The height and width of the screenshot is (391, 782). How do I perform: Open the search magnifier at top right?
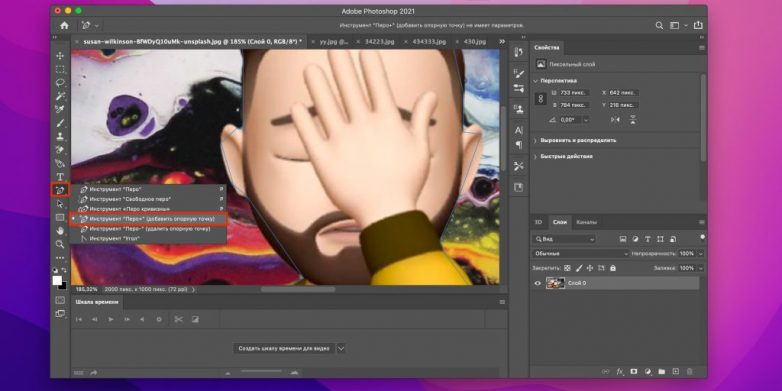(x=659, y=25)
